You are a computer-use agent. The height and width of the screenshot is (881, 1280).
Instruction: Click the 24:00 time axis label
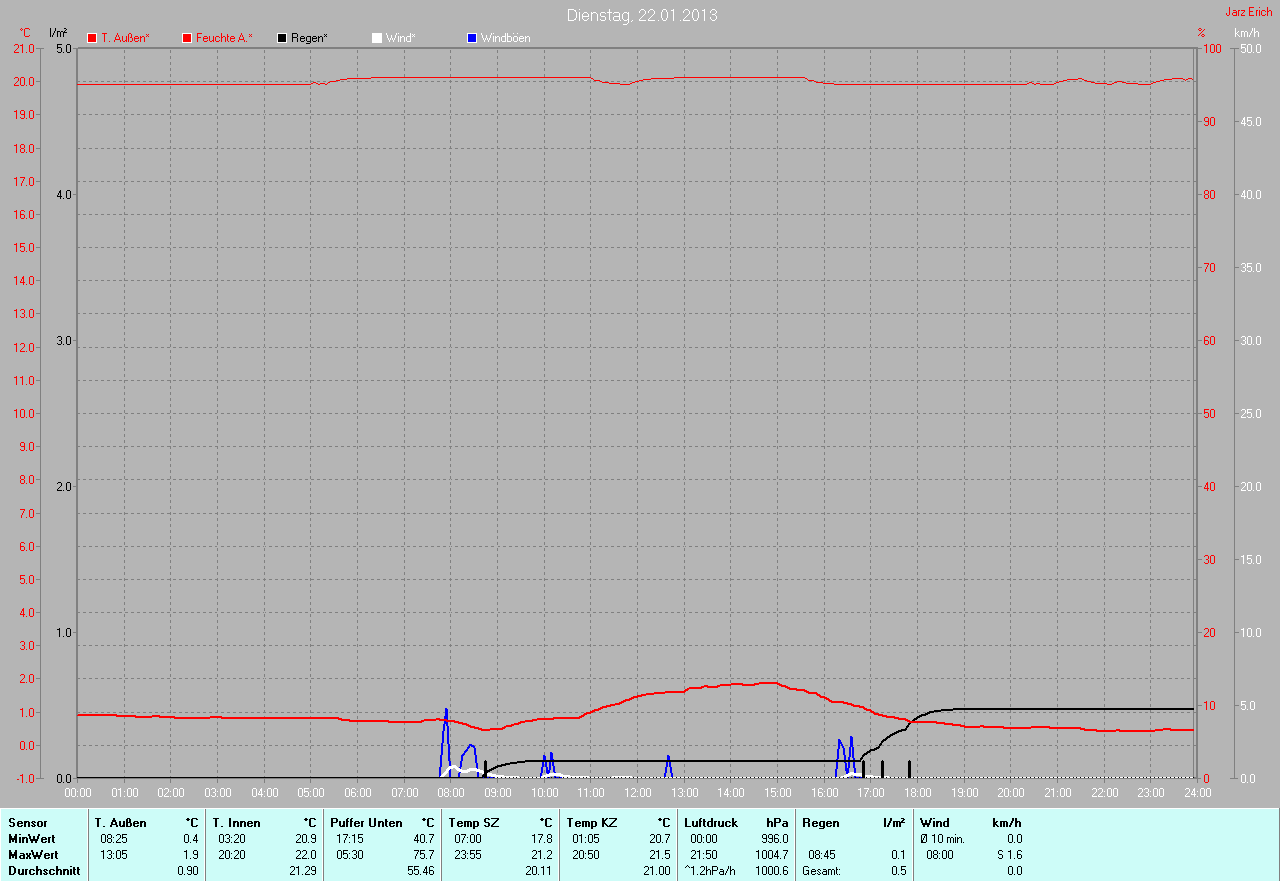tap(1197, 793)
